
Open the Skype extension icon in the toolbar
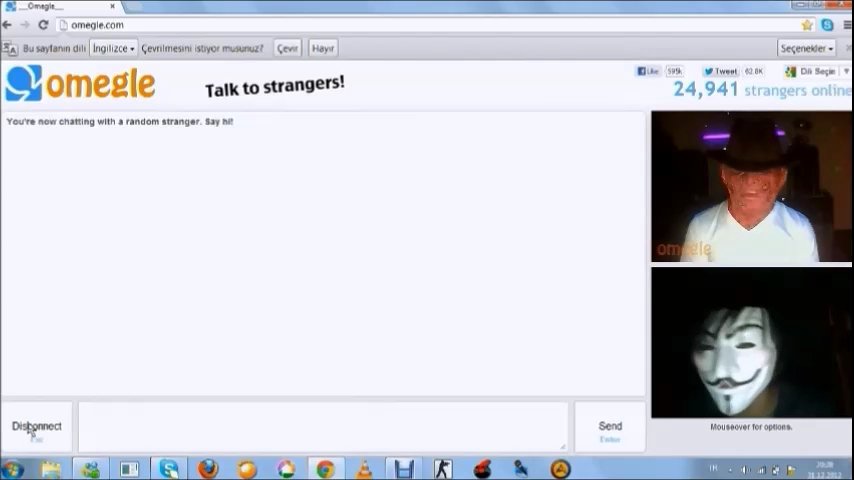827,25
